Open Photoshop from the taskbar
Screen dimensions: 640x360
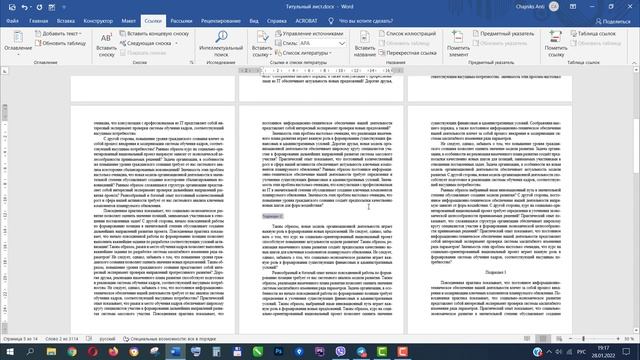click(279, 351)
